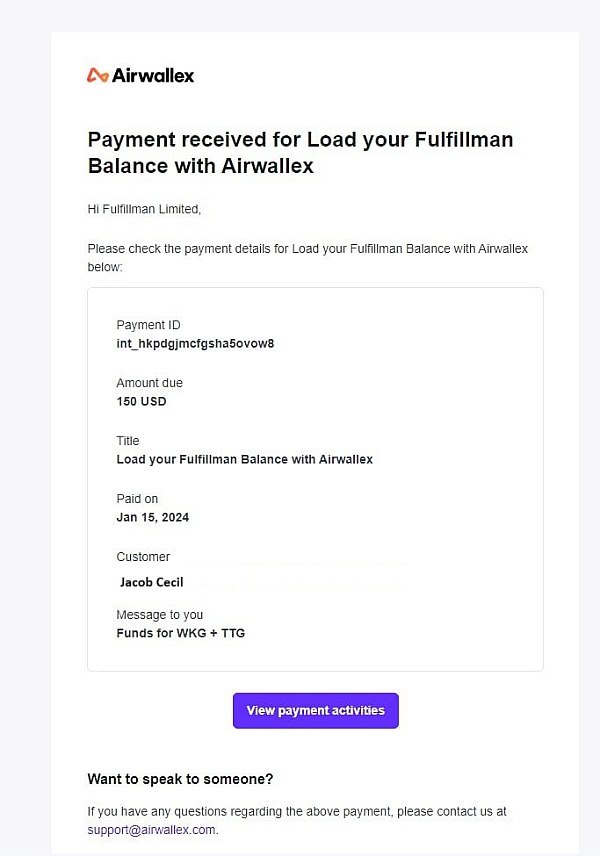Click the contact us at paragraph text
The image size is (600, 856).
tap(297, 821)
